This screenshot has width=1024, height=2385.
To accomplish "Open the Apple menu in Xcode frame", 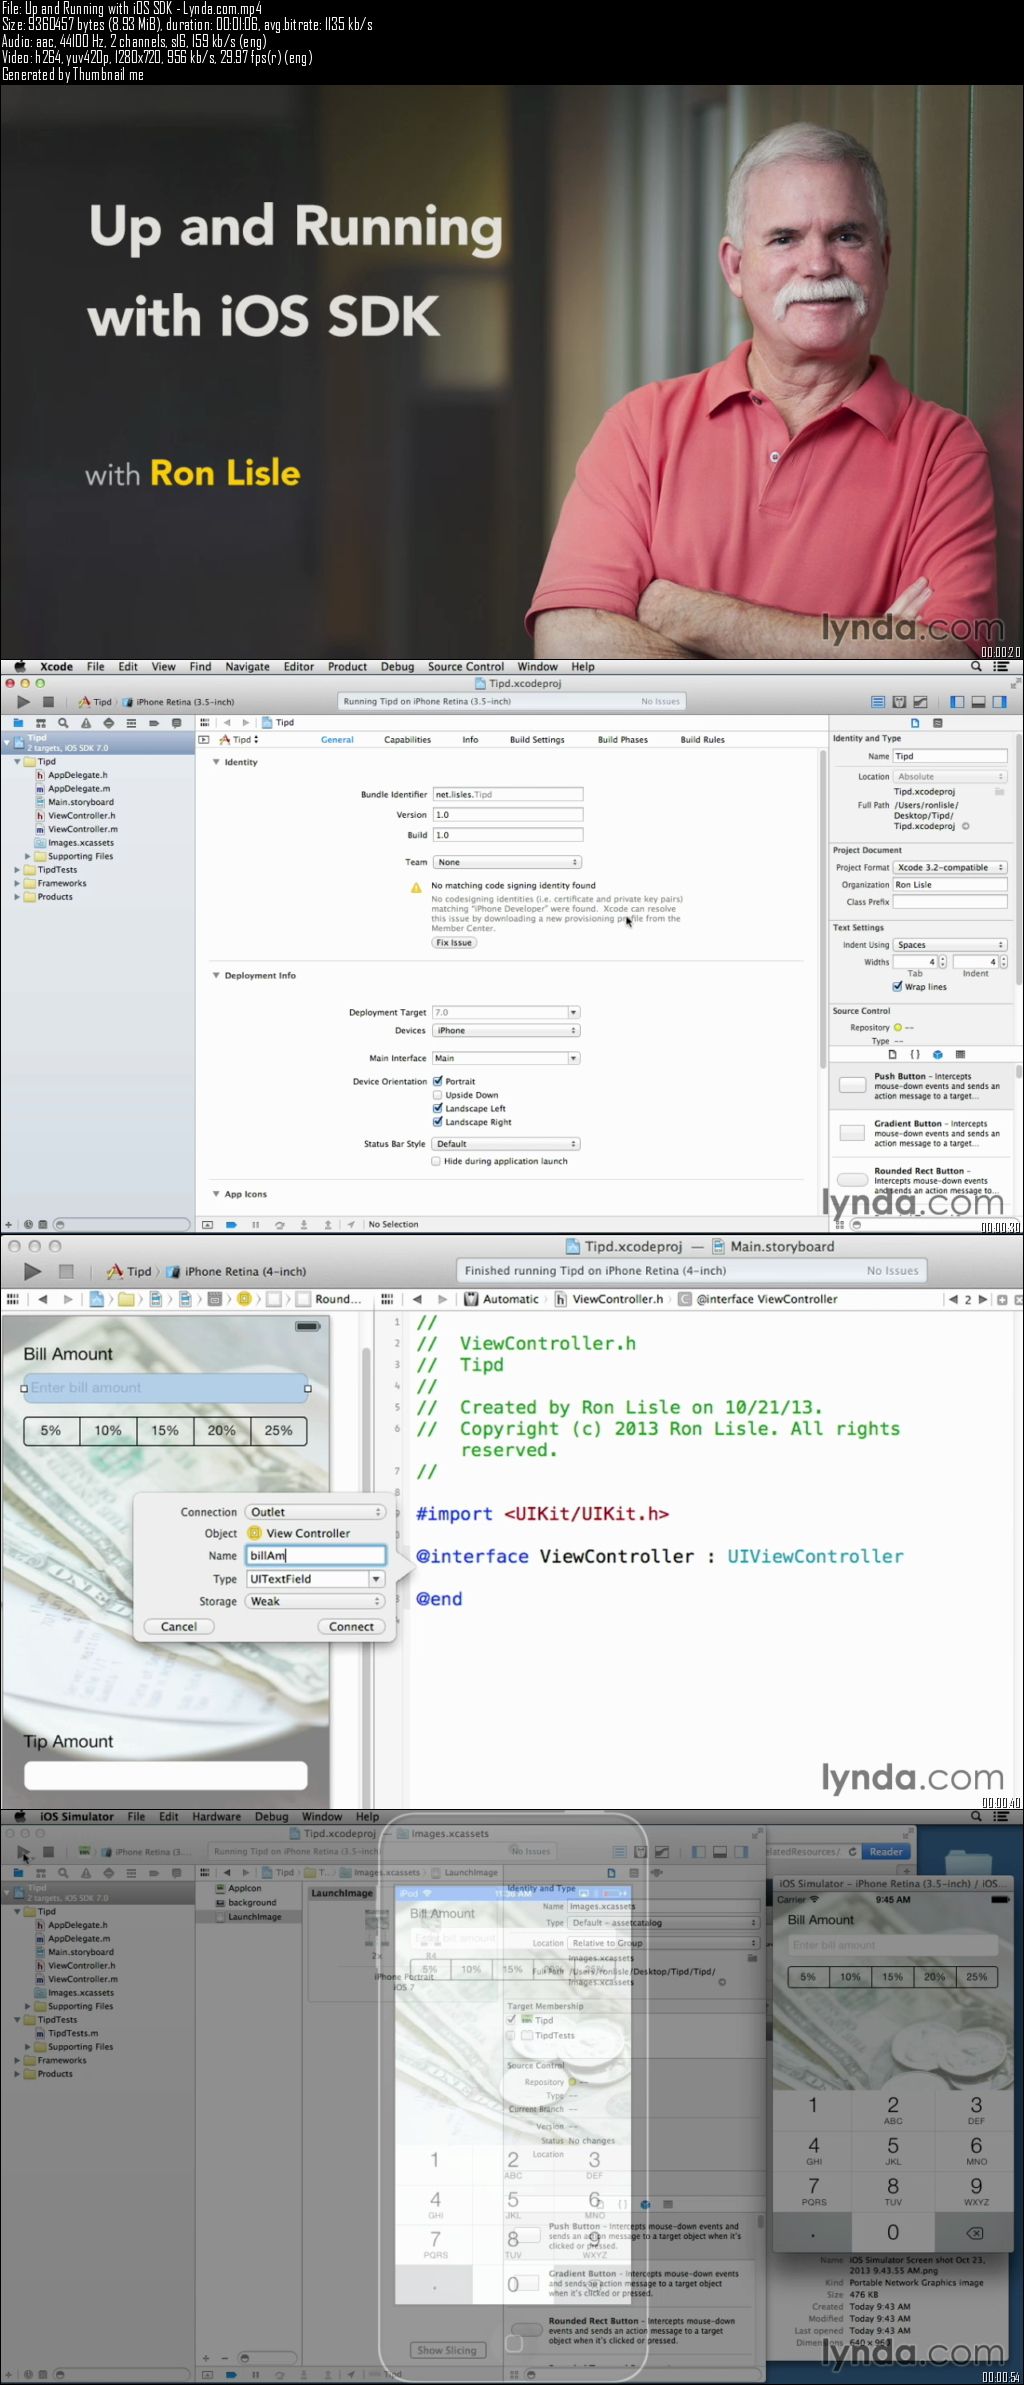I will coord(19,666).
